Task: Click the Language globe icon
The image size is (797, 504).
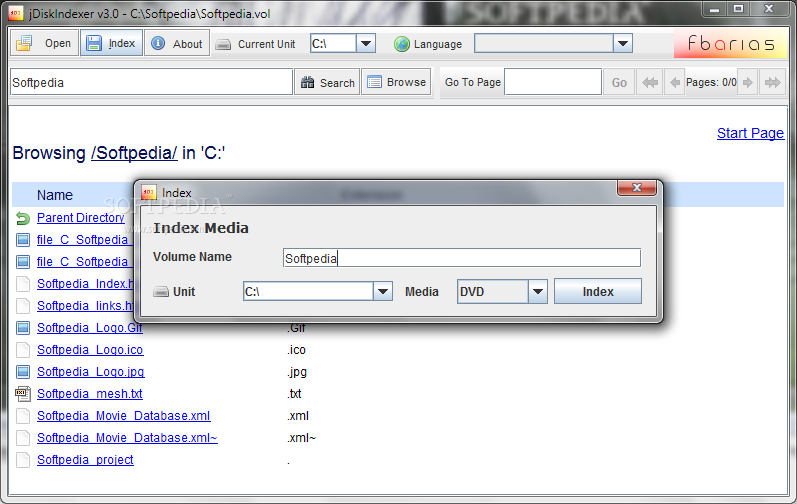Action: (402, 44)
